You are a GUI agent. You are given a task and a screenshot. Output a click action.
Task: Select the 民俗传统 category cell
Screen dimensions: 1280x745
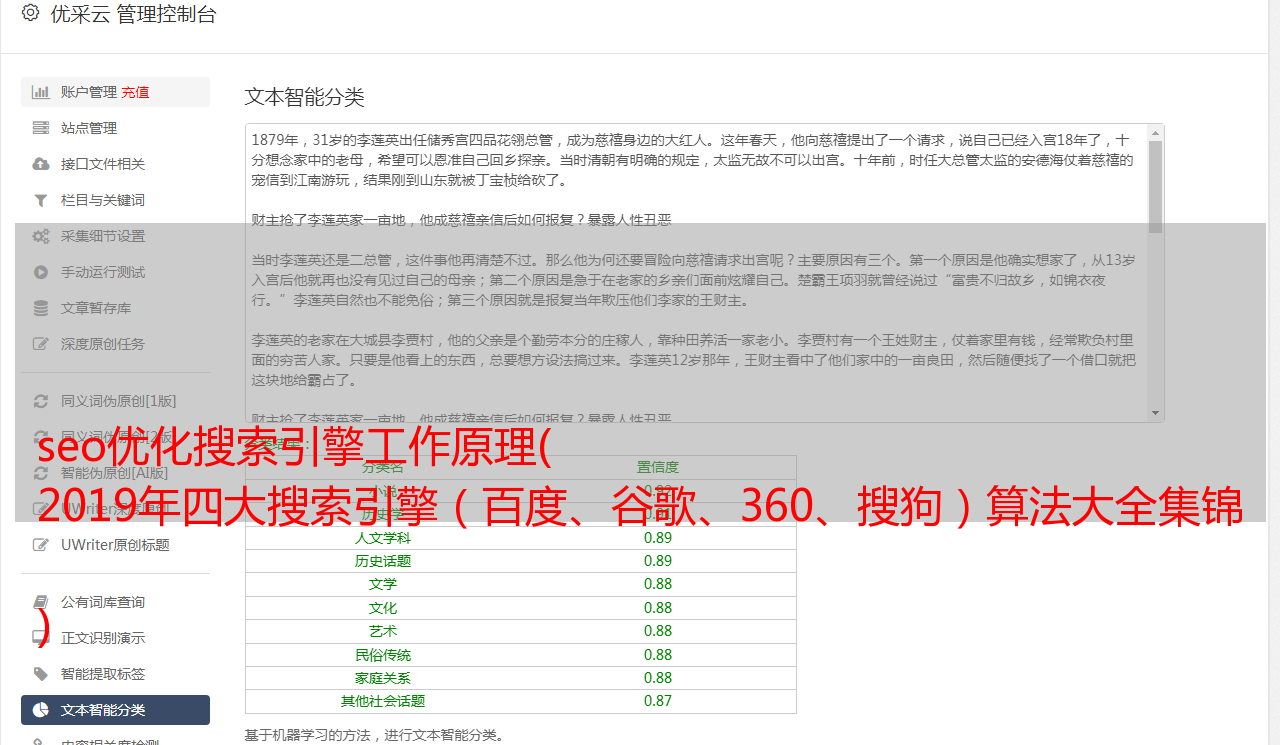tap(383, 655)
